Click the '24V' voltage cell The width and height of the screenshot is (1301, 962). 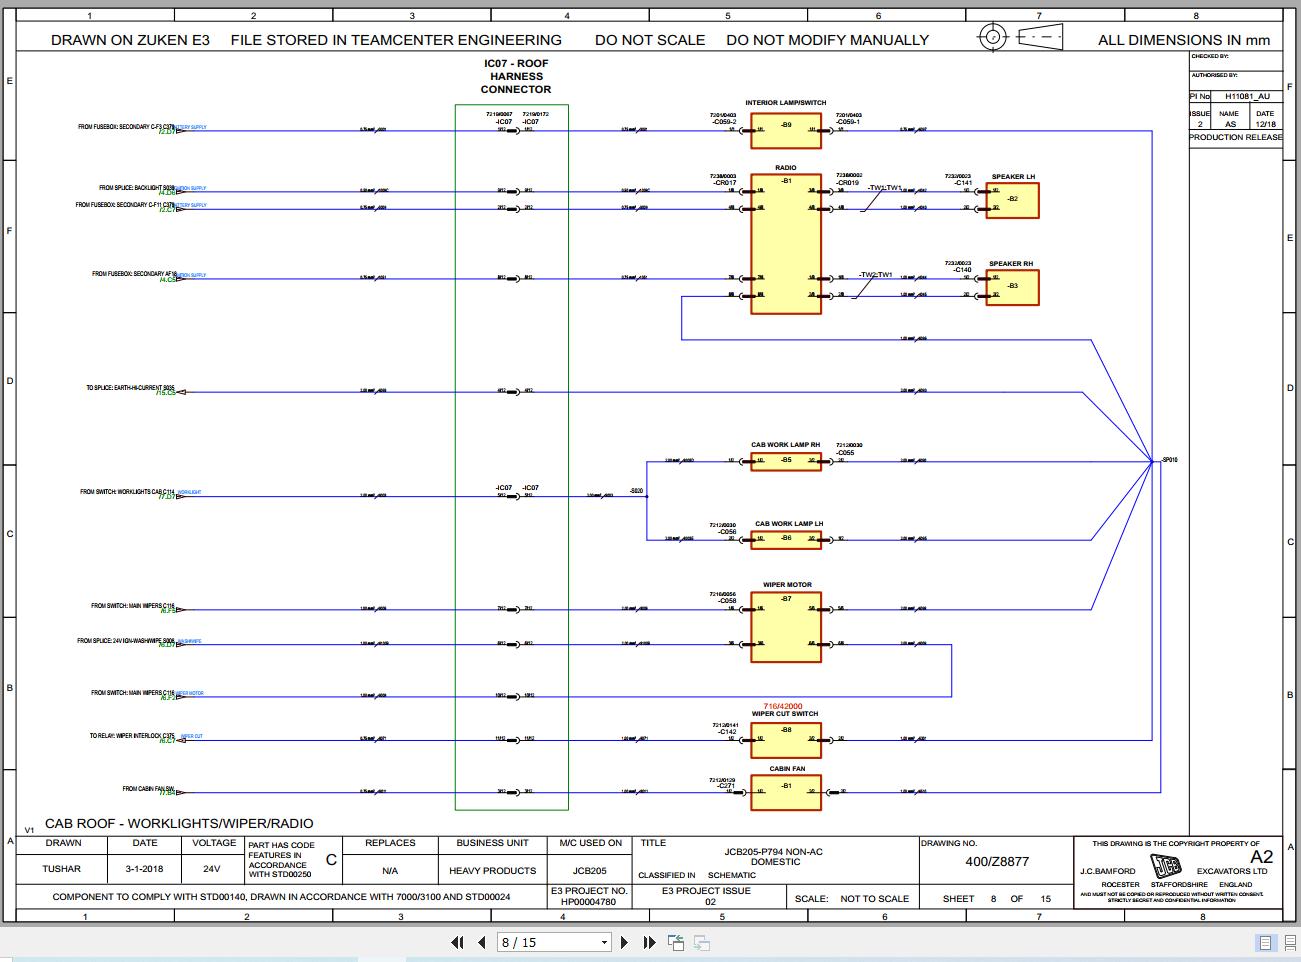pyautogui.click(x=212, y=869)
